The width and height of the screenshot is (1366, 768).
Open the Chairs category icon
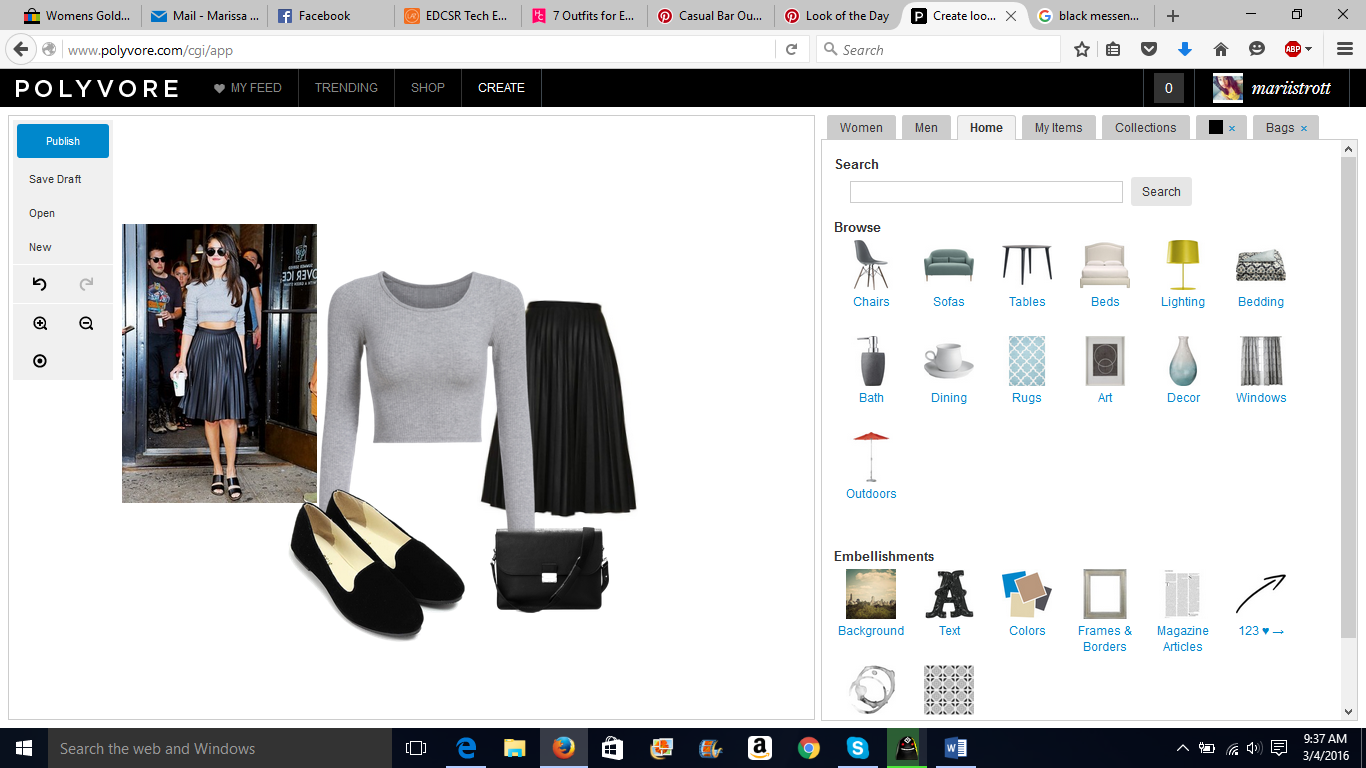[871, 265]
